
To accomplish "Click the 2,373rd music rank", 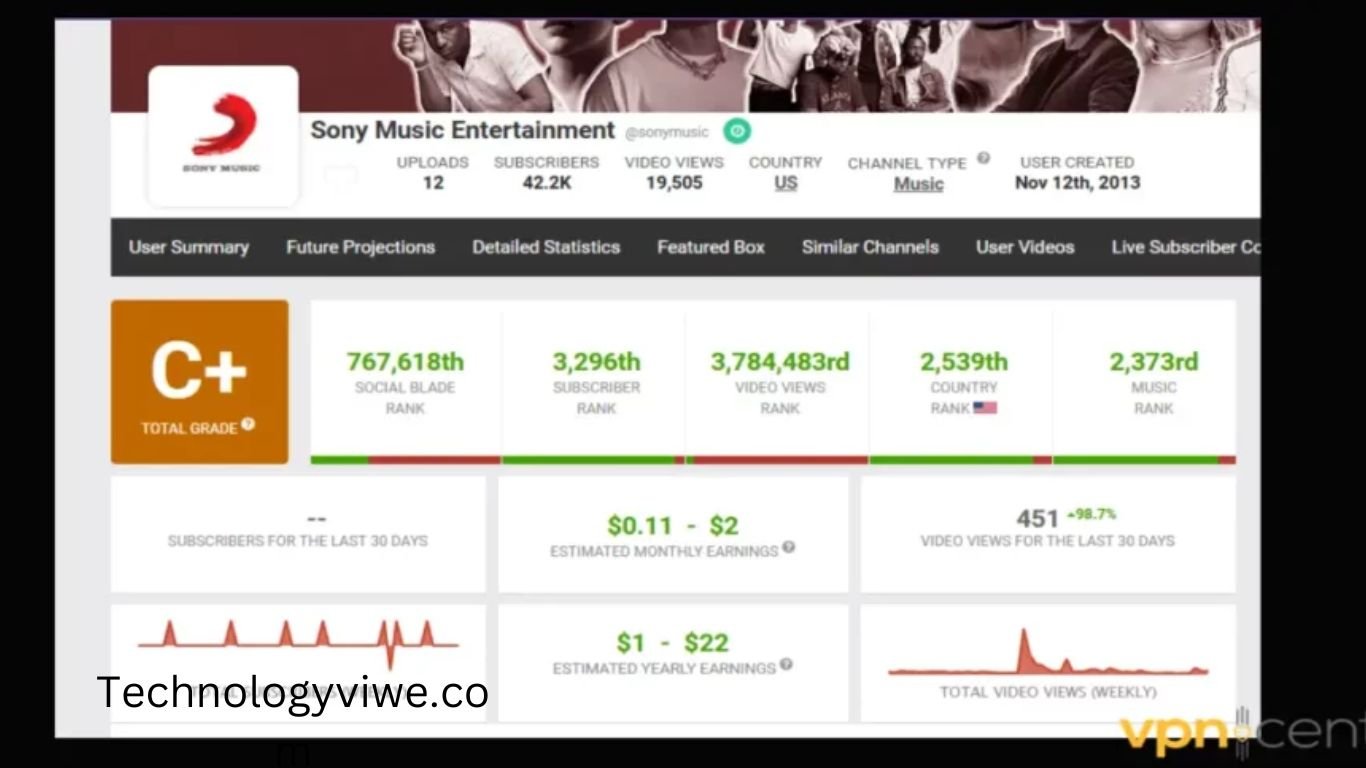I will click(x=1153, y=362).
